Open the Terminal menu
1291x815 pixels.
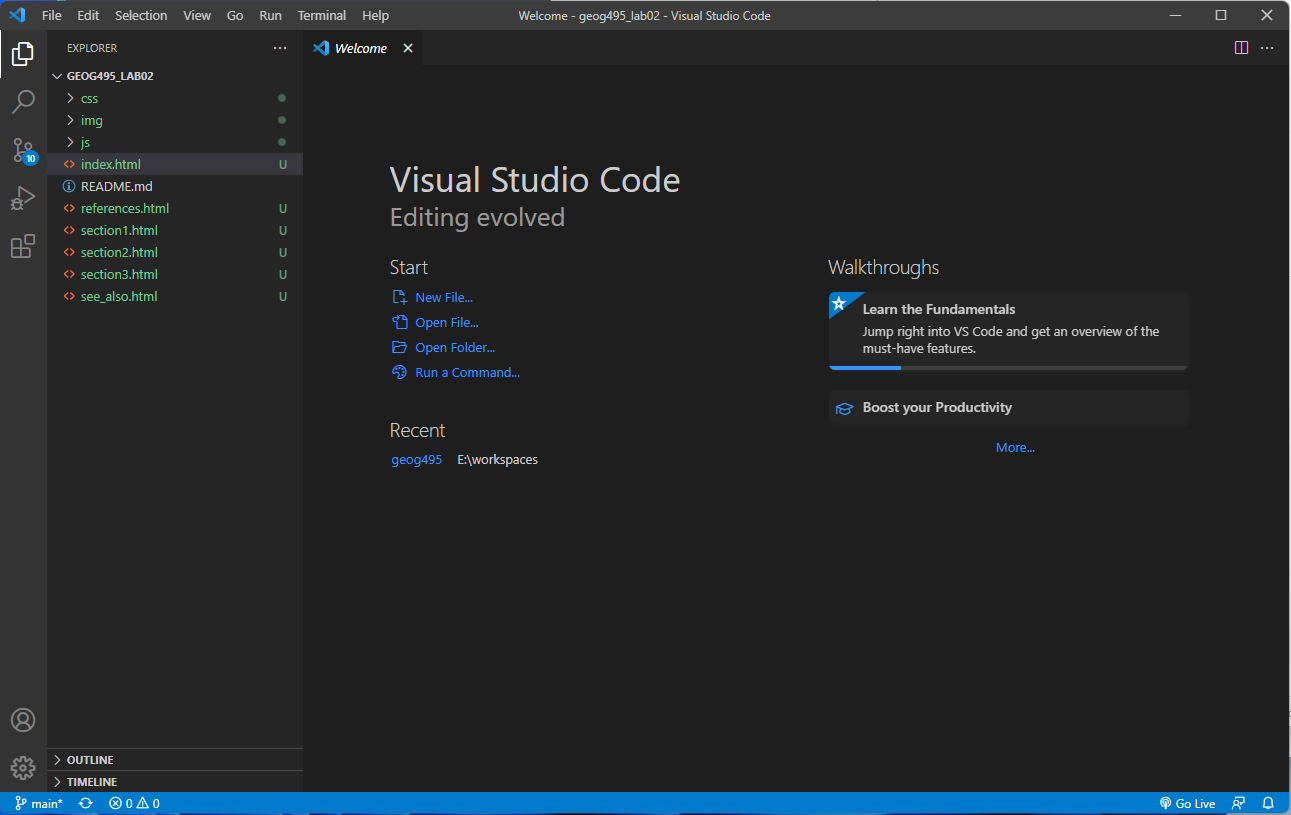[x=322, y=15]
